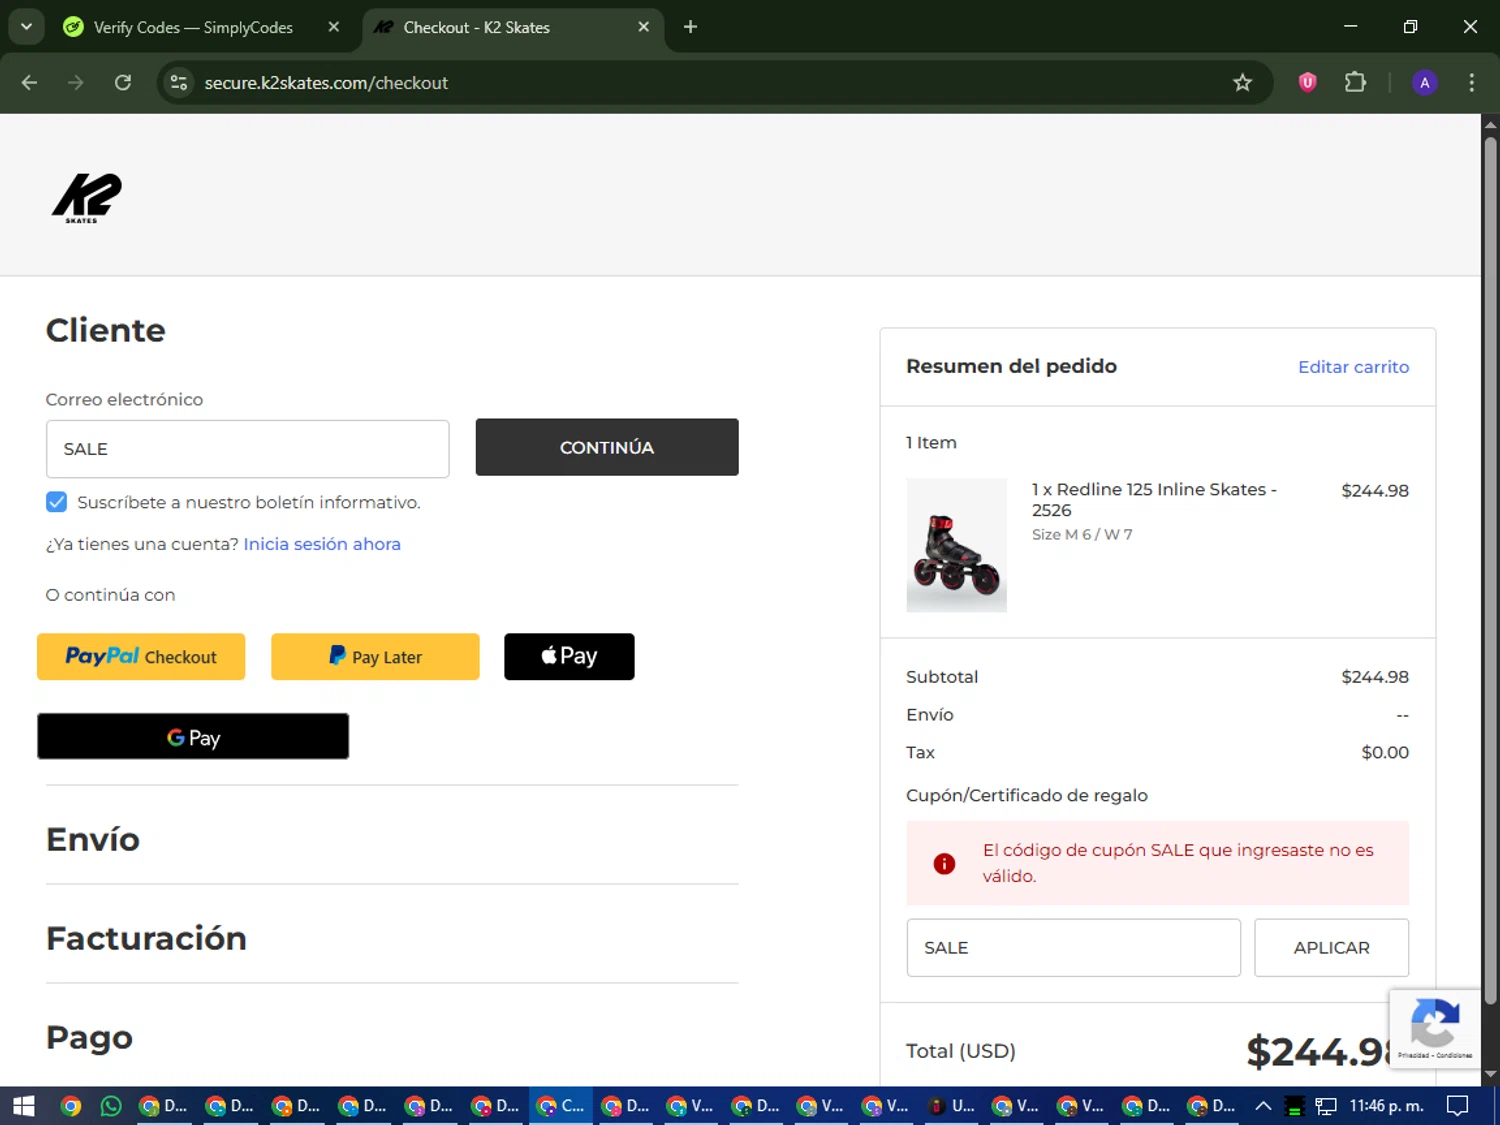Open the Chrome profile avatar A
The height and width of the screenshot is (1125, 1500).
1424,83
